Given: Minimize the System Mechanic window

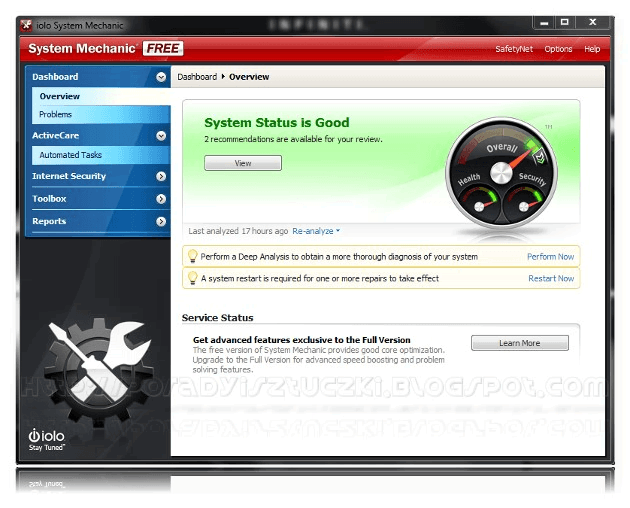Looking at the screenshot, I should [544, 23].
